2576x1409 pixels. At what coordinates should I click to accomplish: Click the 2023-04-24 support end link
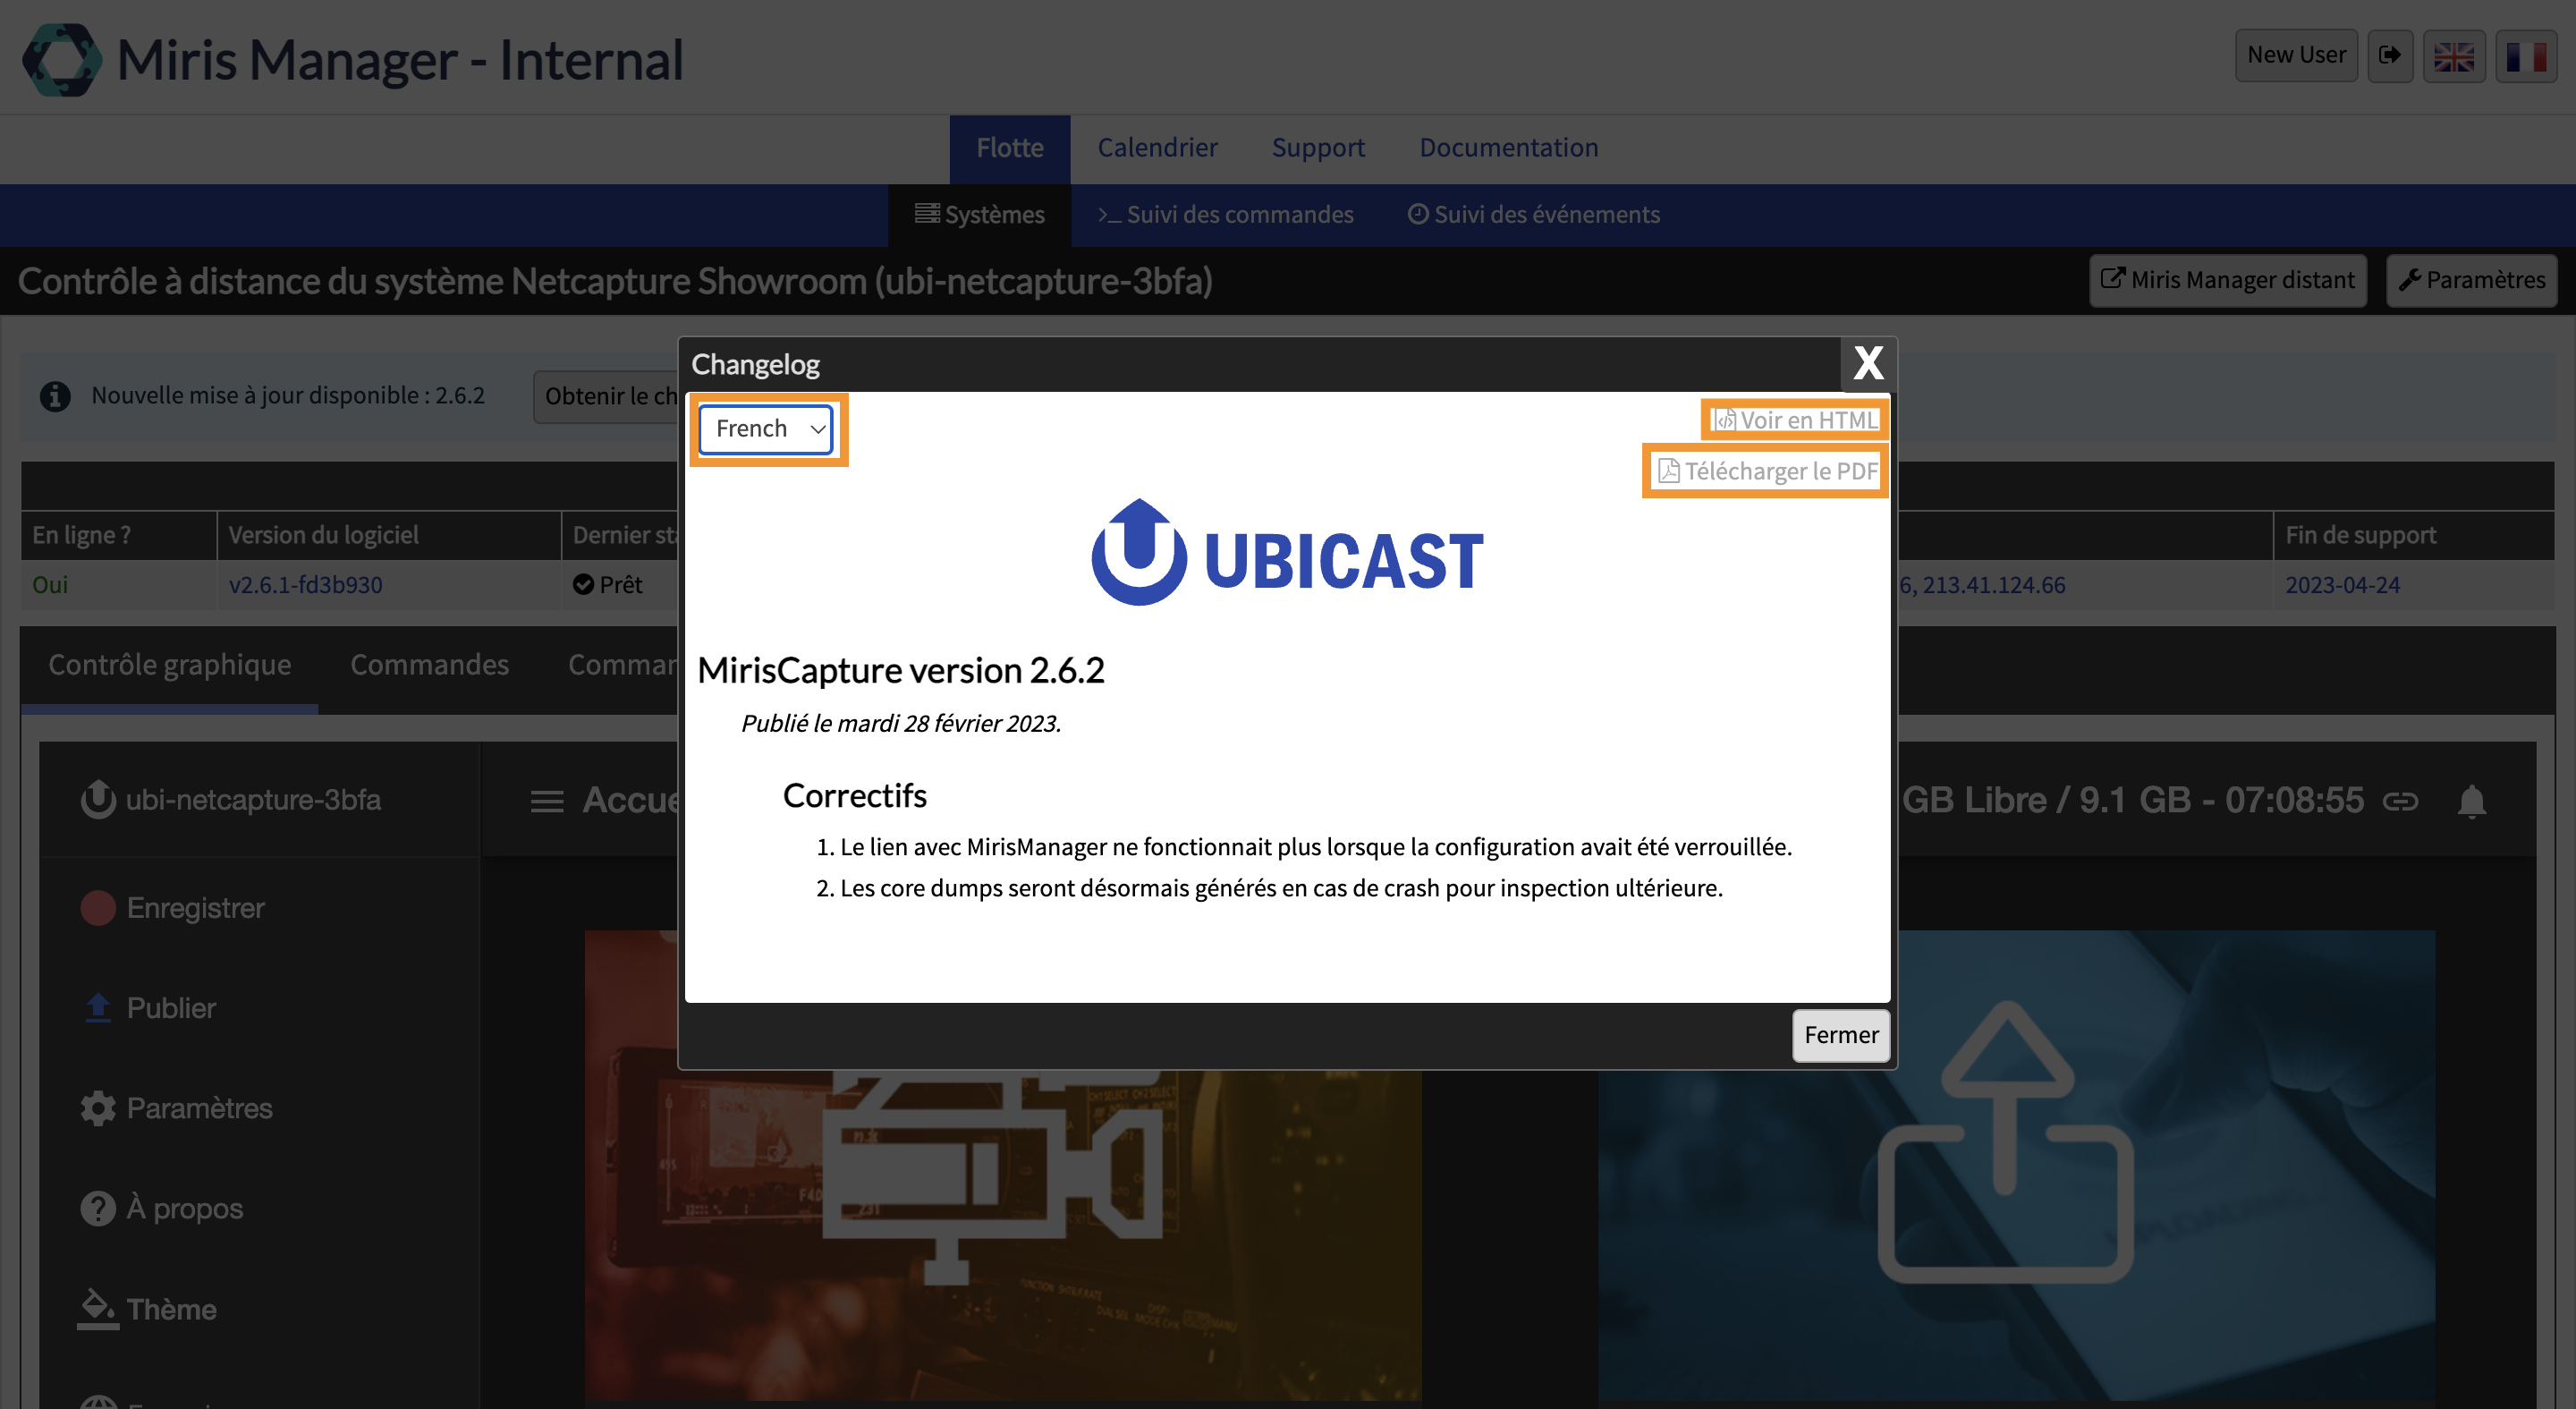(x=2342, y=585)
